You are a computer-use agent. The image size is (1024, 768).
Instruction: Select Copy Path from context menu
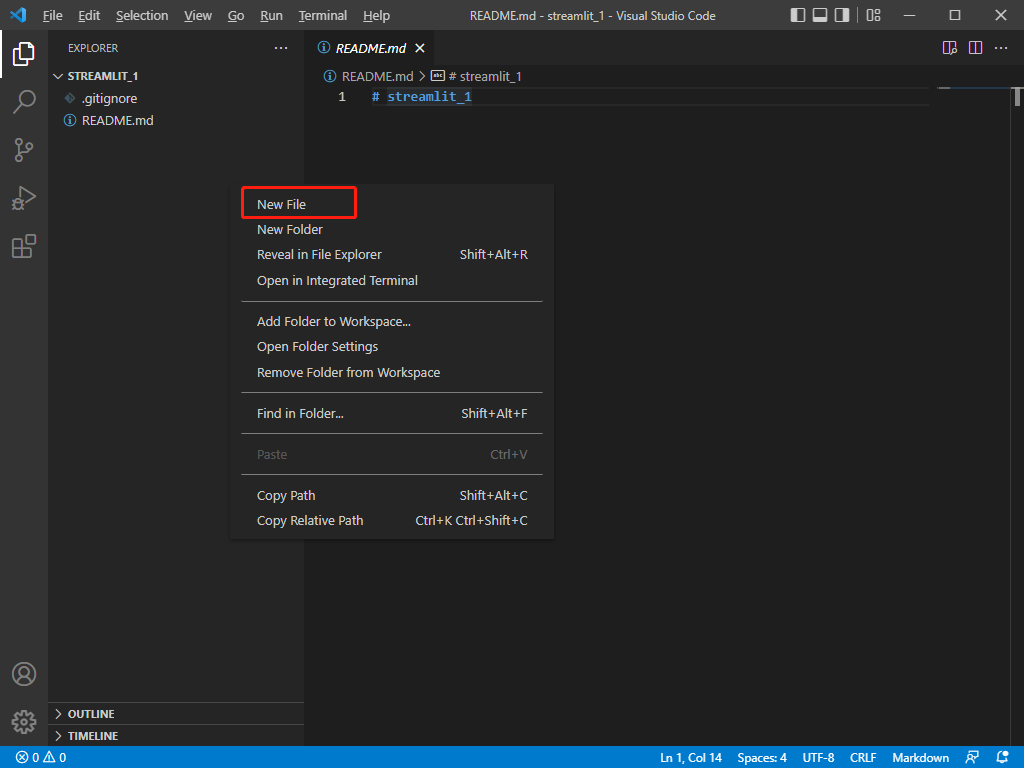[392, 496]
